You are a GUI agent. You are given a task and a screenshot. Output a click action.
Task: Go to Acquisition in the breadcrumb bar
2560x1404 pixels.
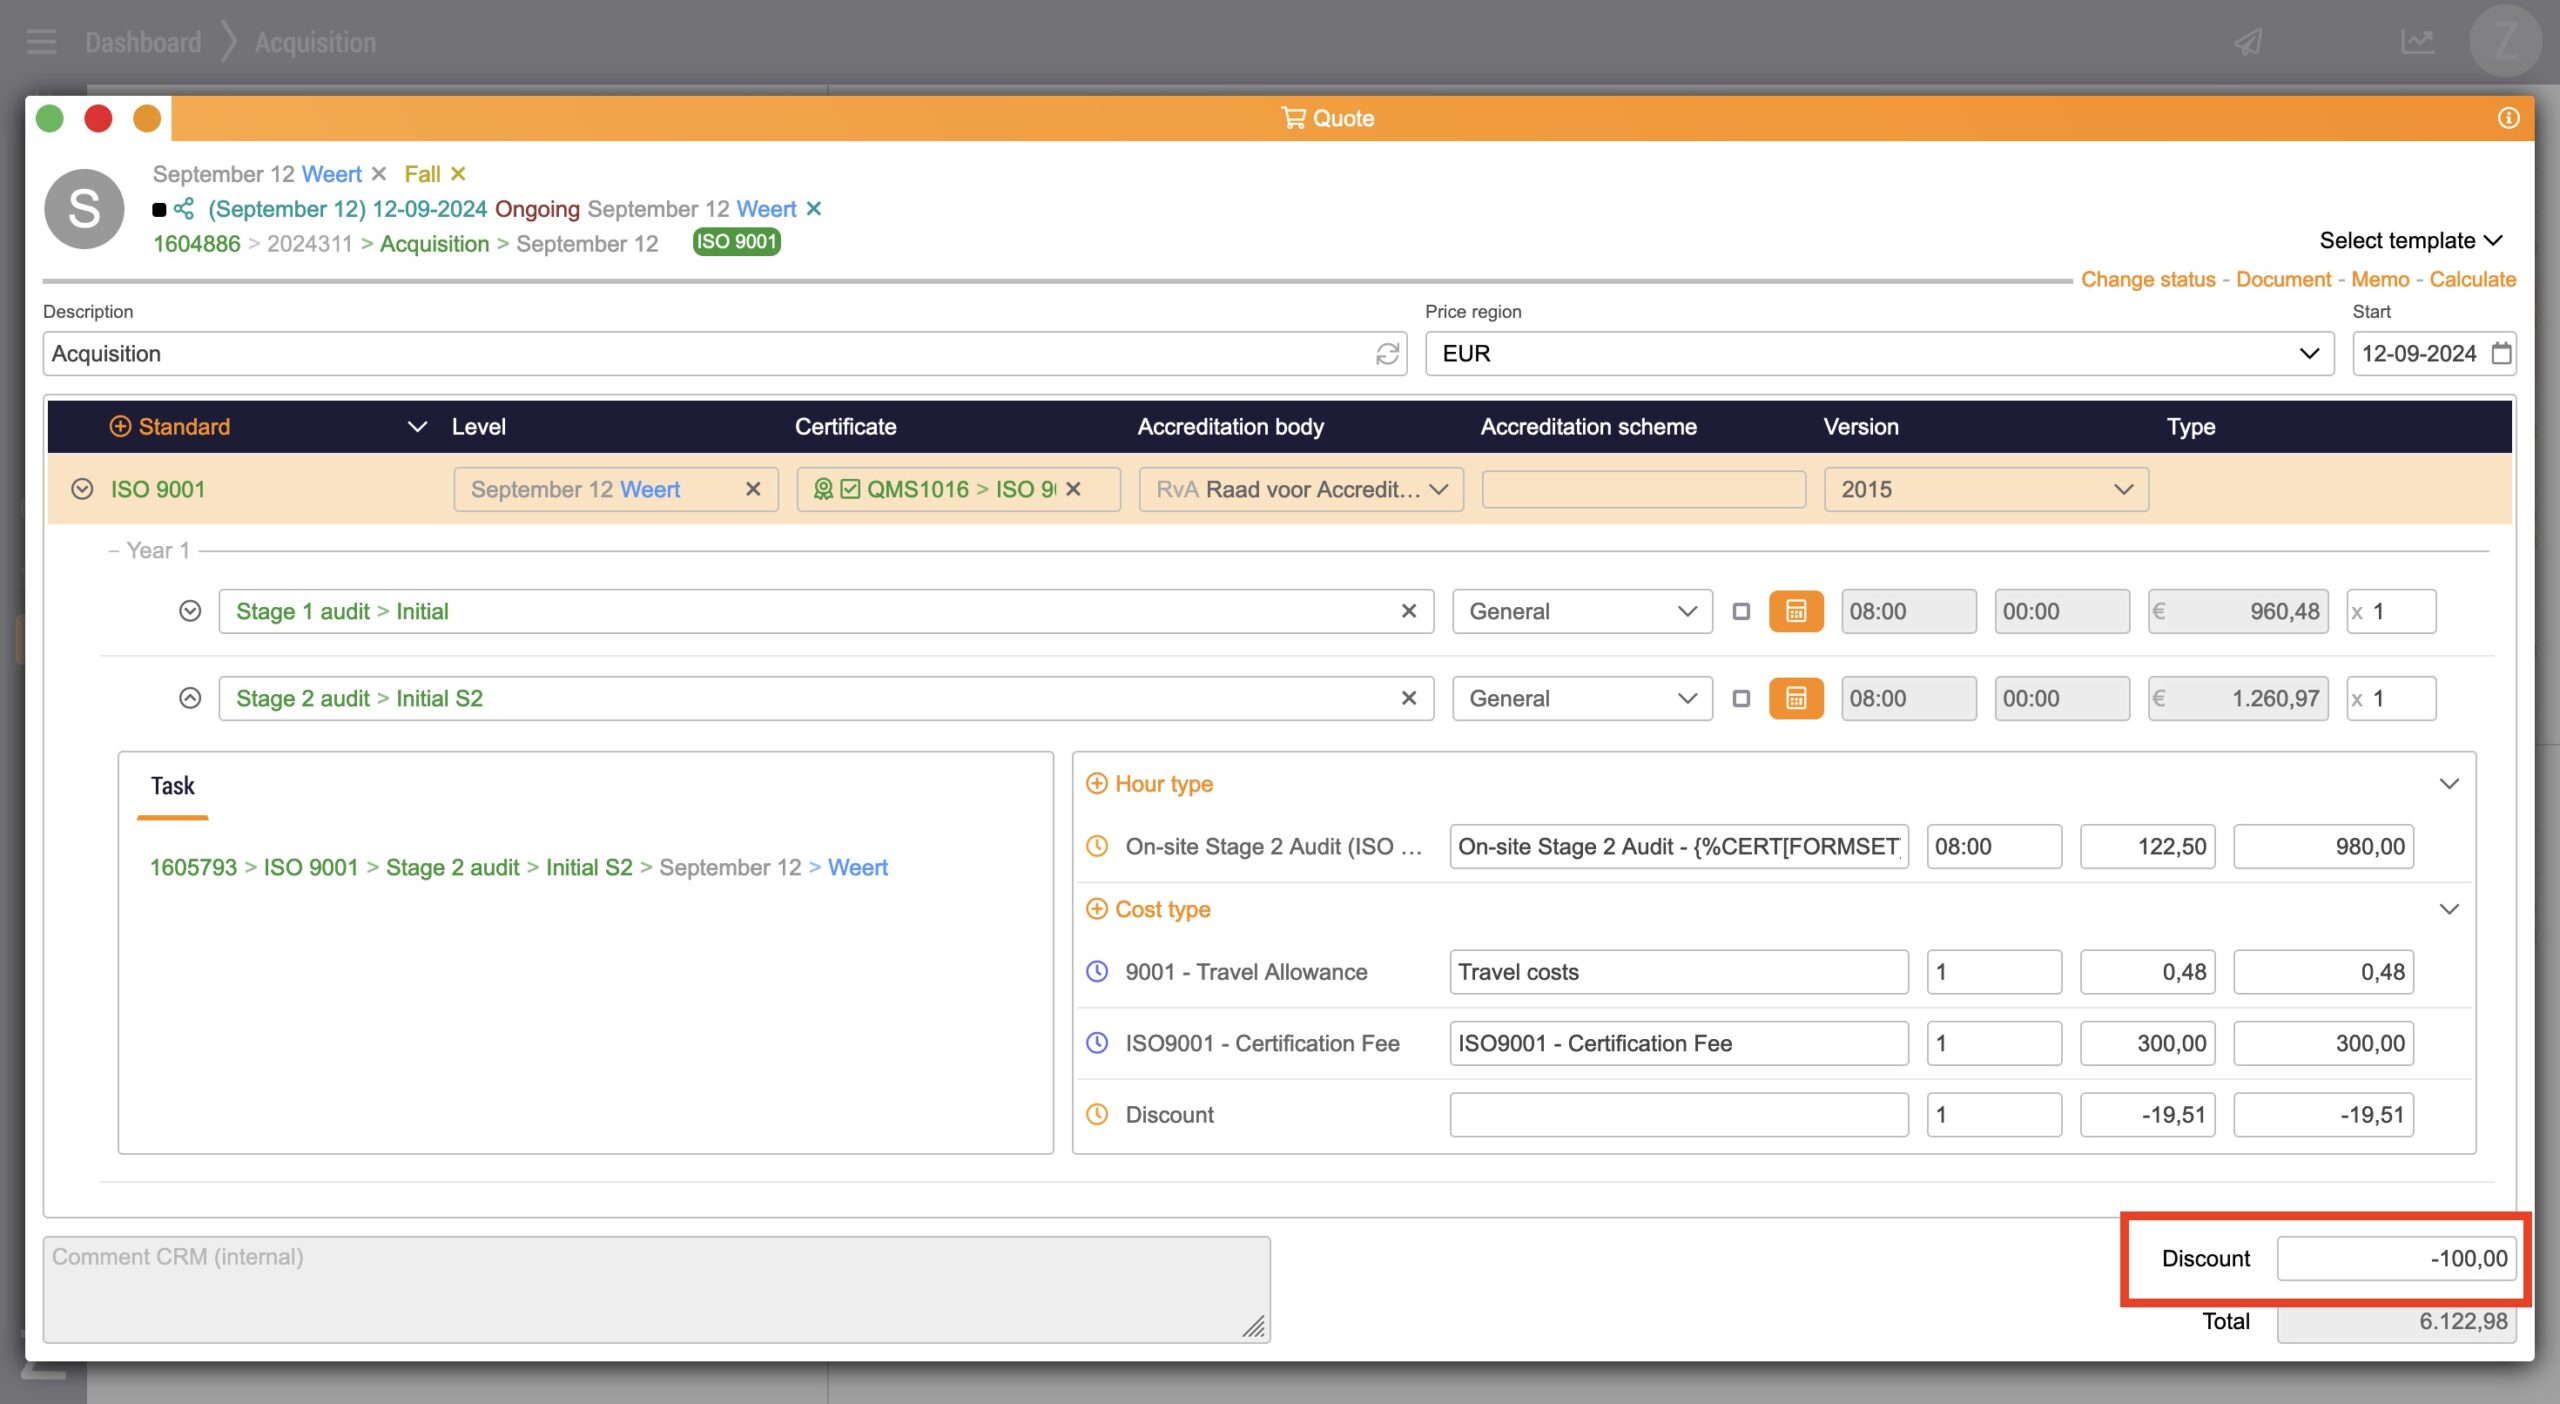coord(315,42)
